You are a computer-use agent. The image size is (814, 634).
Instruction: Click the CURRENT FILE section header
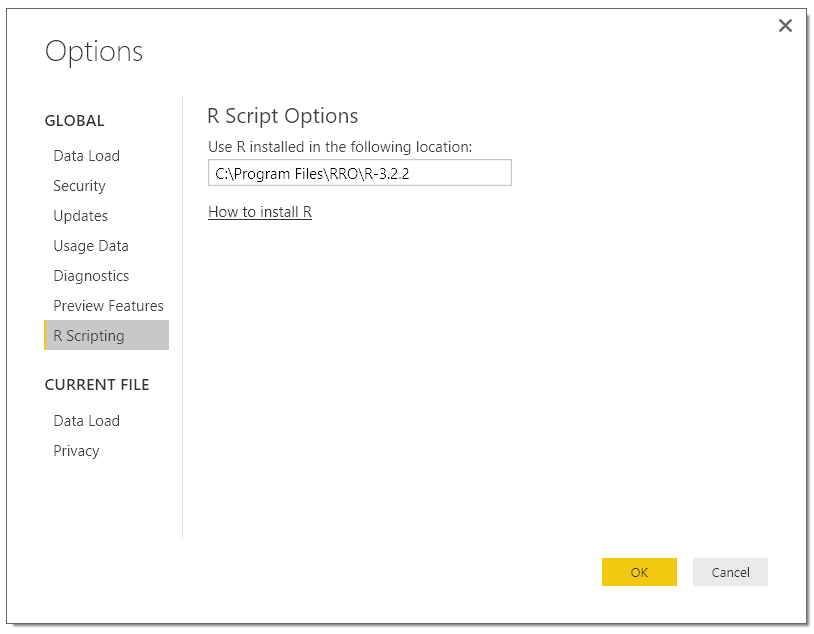click(x=97, y=384)
